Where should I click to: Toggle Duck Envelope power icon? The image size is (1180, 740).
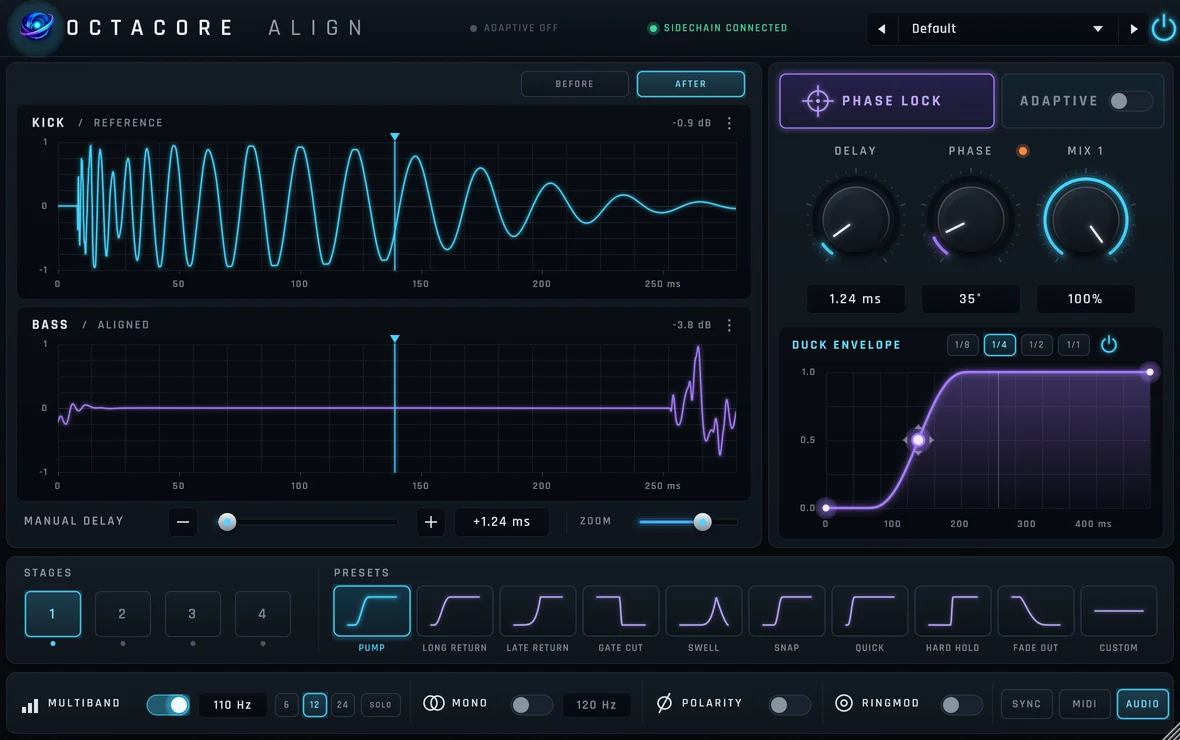pos(1109,345)
